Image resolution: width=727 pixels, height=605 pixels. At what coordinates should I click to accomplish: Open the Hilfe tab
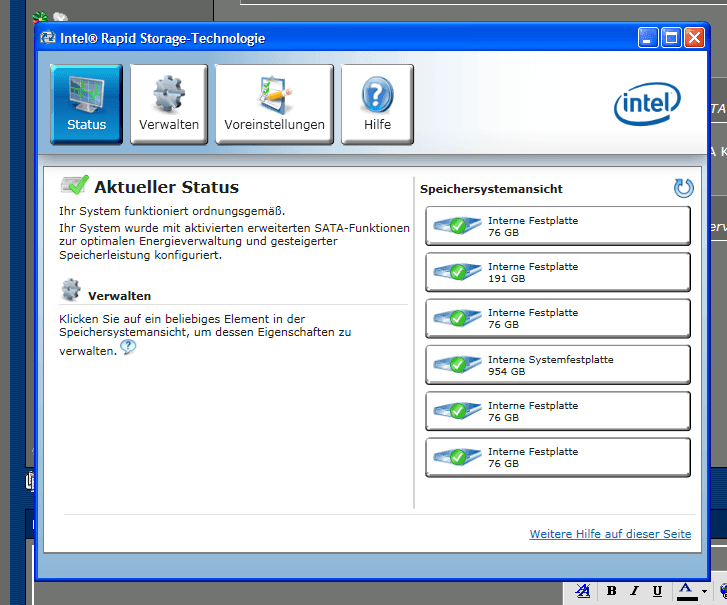pyautogui.click(x=377, y=104)
